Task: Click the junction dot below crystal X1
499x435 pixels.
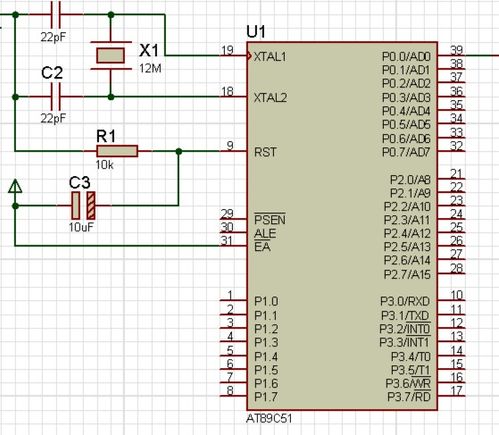Action: [x=111, y=97]
